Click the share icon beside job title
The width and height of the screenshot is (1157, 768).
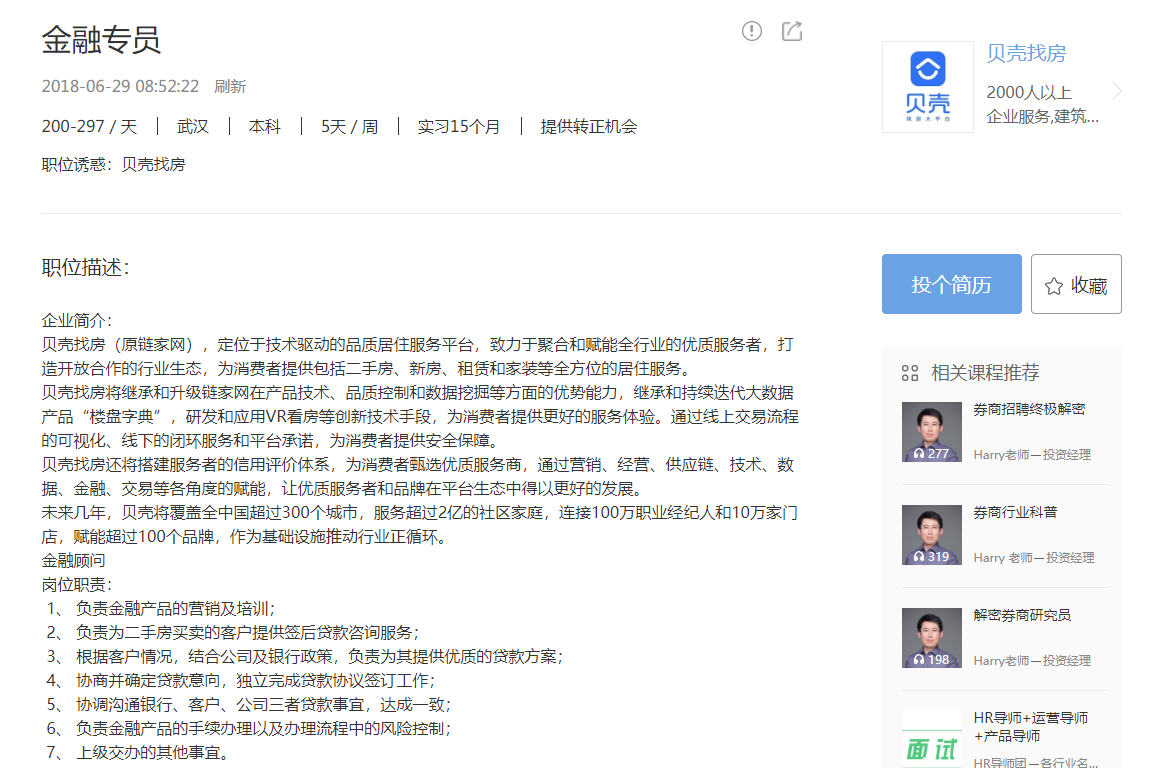792,31
